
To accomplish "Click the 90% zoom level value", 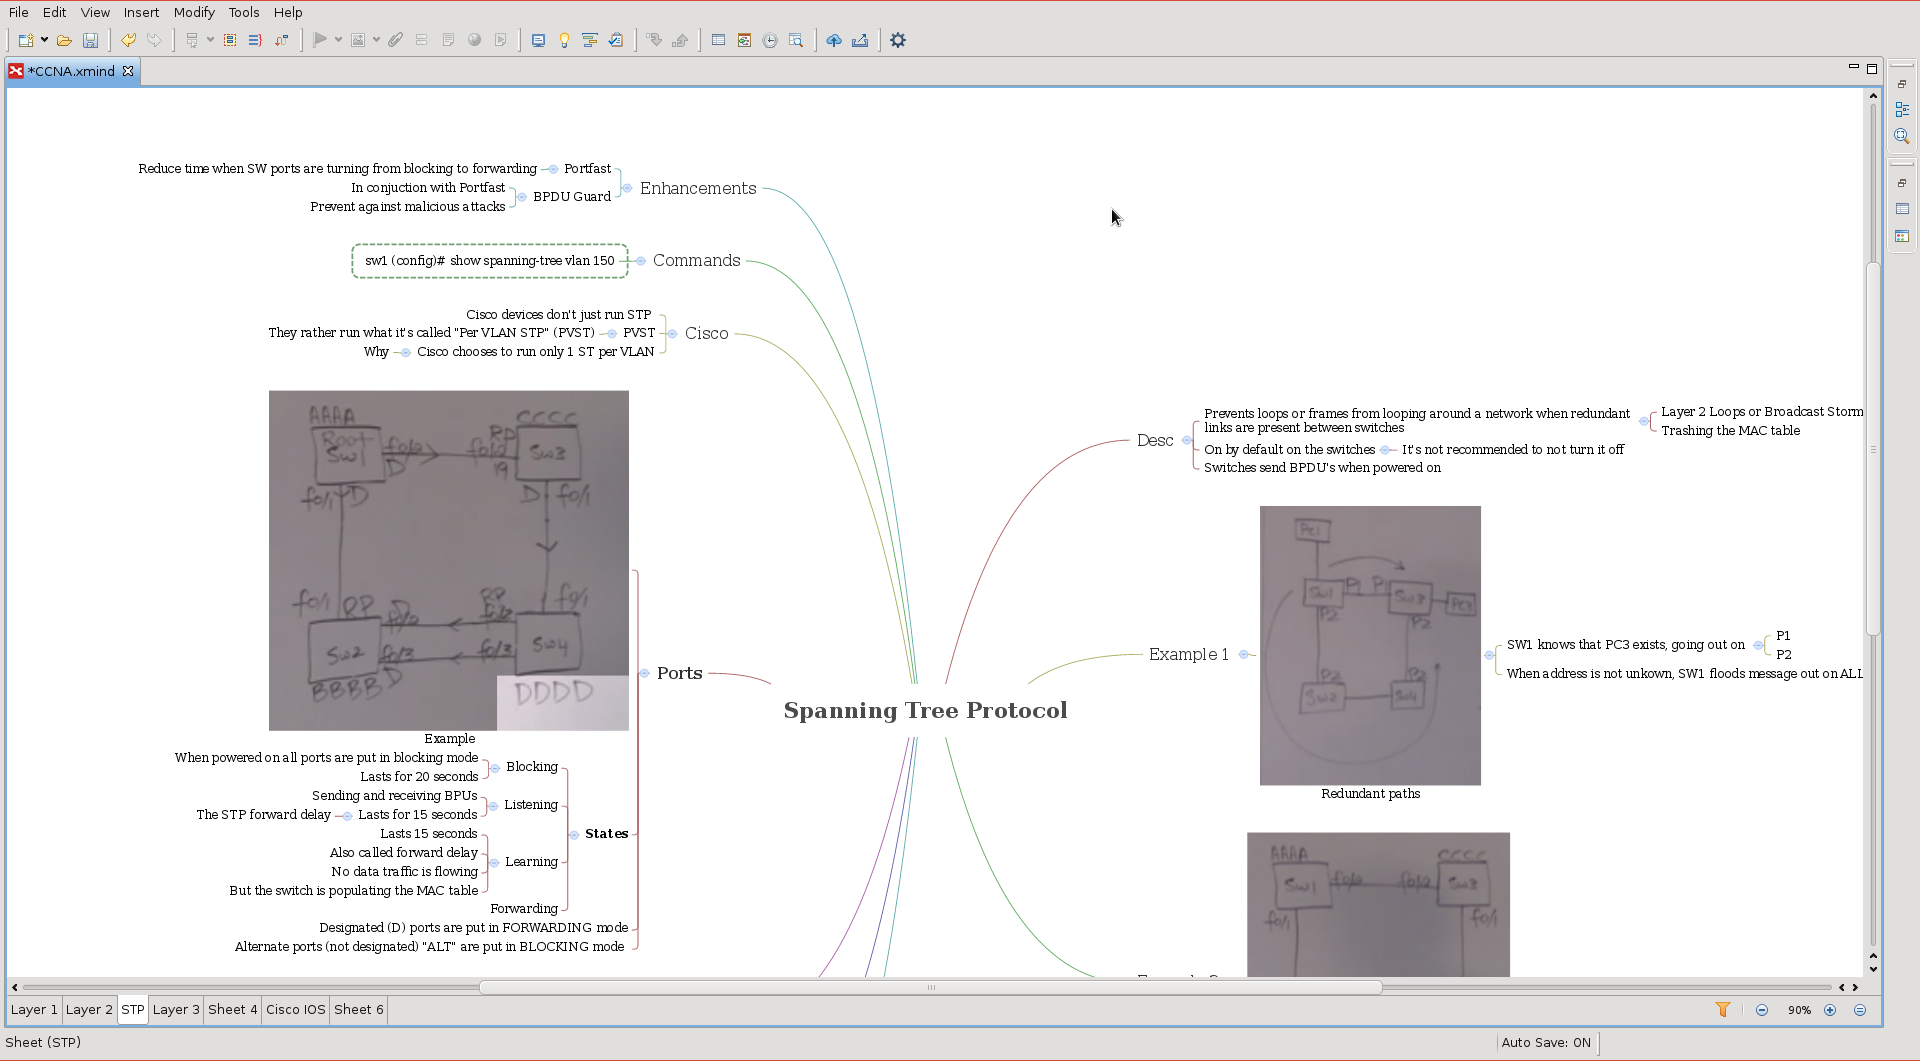I will [x=1799, y=1010].
